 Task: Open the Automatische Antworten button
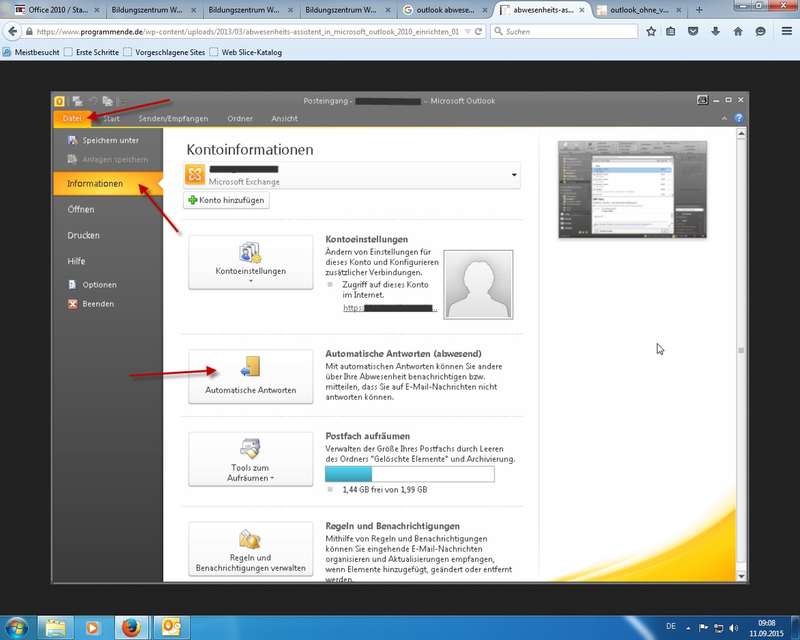click(251, 377)
